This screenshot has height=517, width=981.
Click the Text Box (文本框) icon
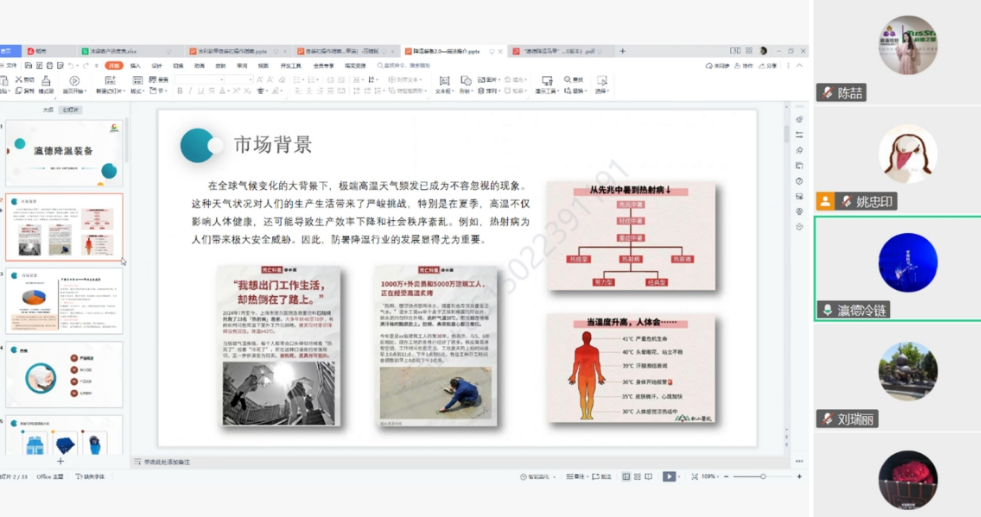tap(444, 81)
